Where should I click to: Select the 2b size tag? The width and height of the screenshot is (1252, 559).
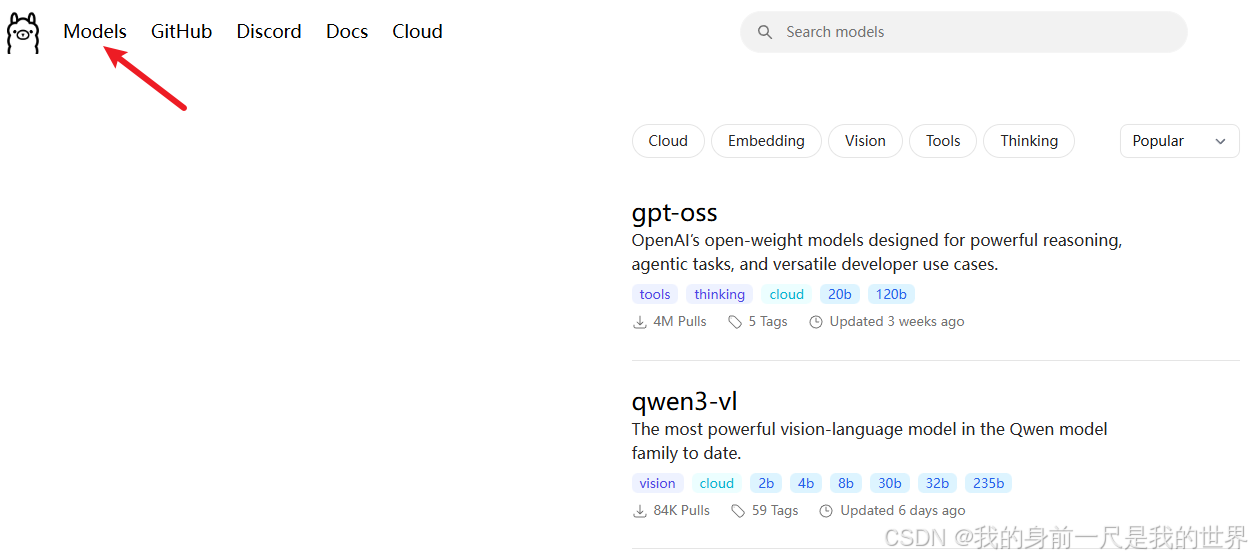point(766,483)
